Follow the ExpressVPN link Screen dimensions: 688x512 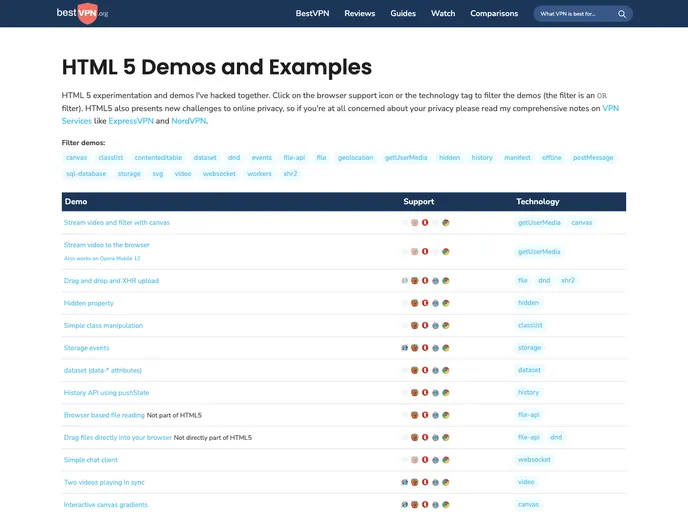[131, 121]
